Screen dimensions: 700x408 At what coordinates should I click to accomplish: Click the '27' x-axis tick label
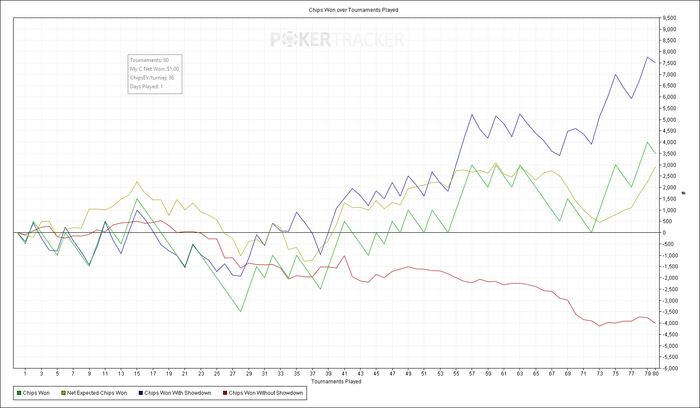[233, 374]
